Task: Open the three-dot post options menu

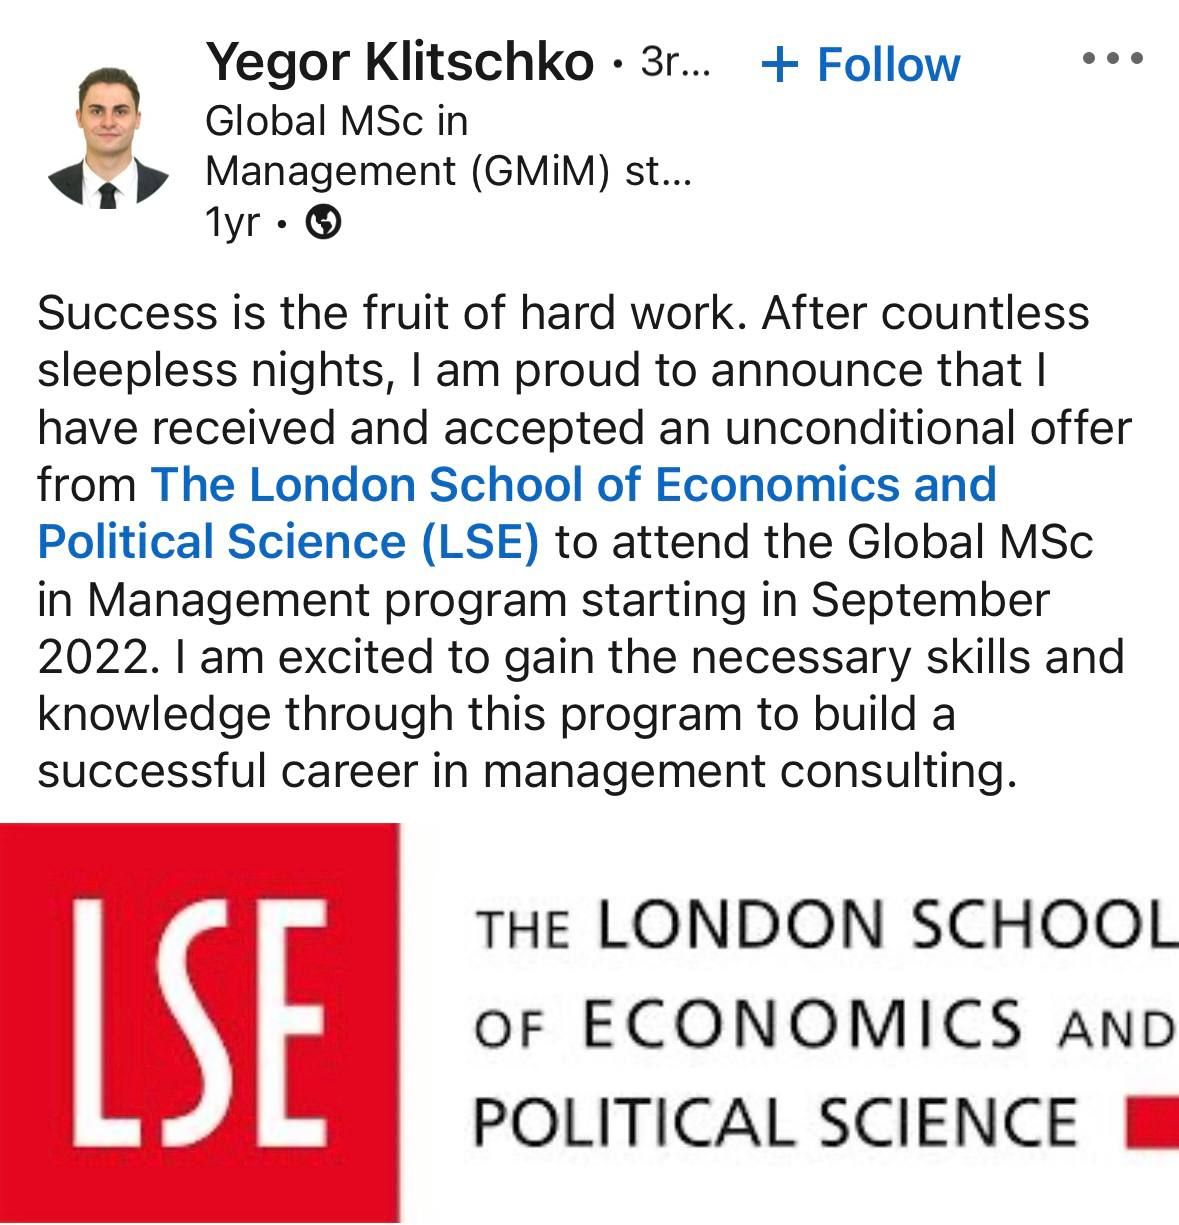Action: coord(1112,58)
